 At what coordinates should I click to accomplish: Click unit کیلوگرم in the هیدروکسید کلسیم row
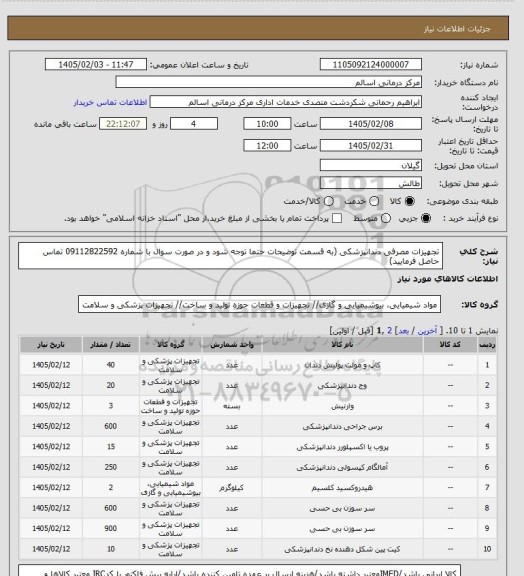click(x=232, y=488)
